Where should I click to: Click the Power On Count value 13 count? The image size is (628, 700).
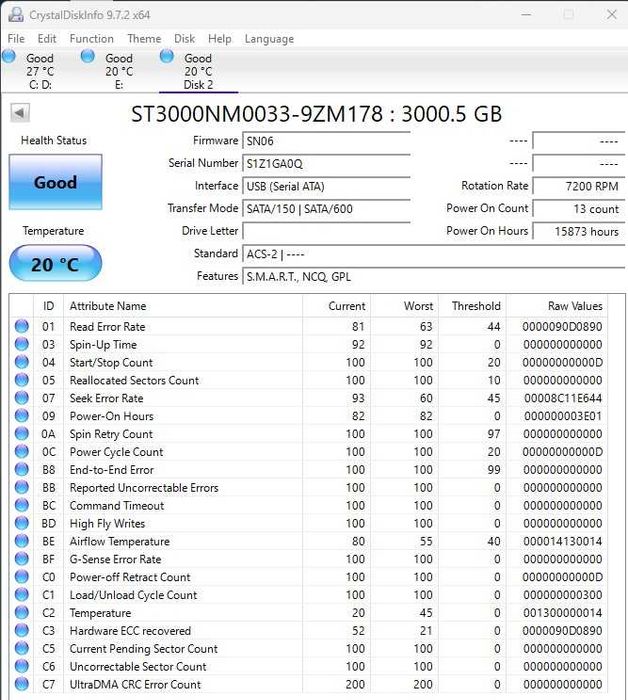pyautogui.click(x=578, y=209)
